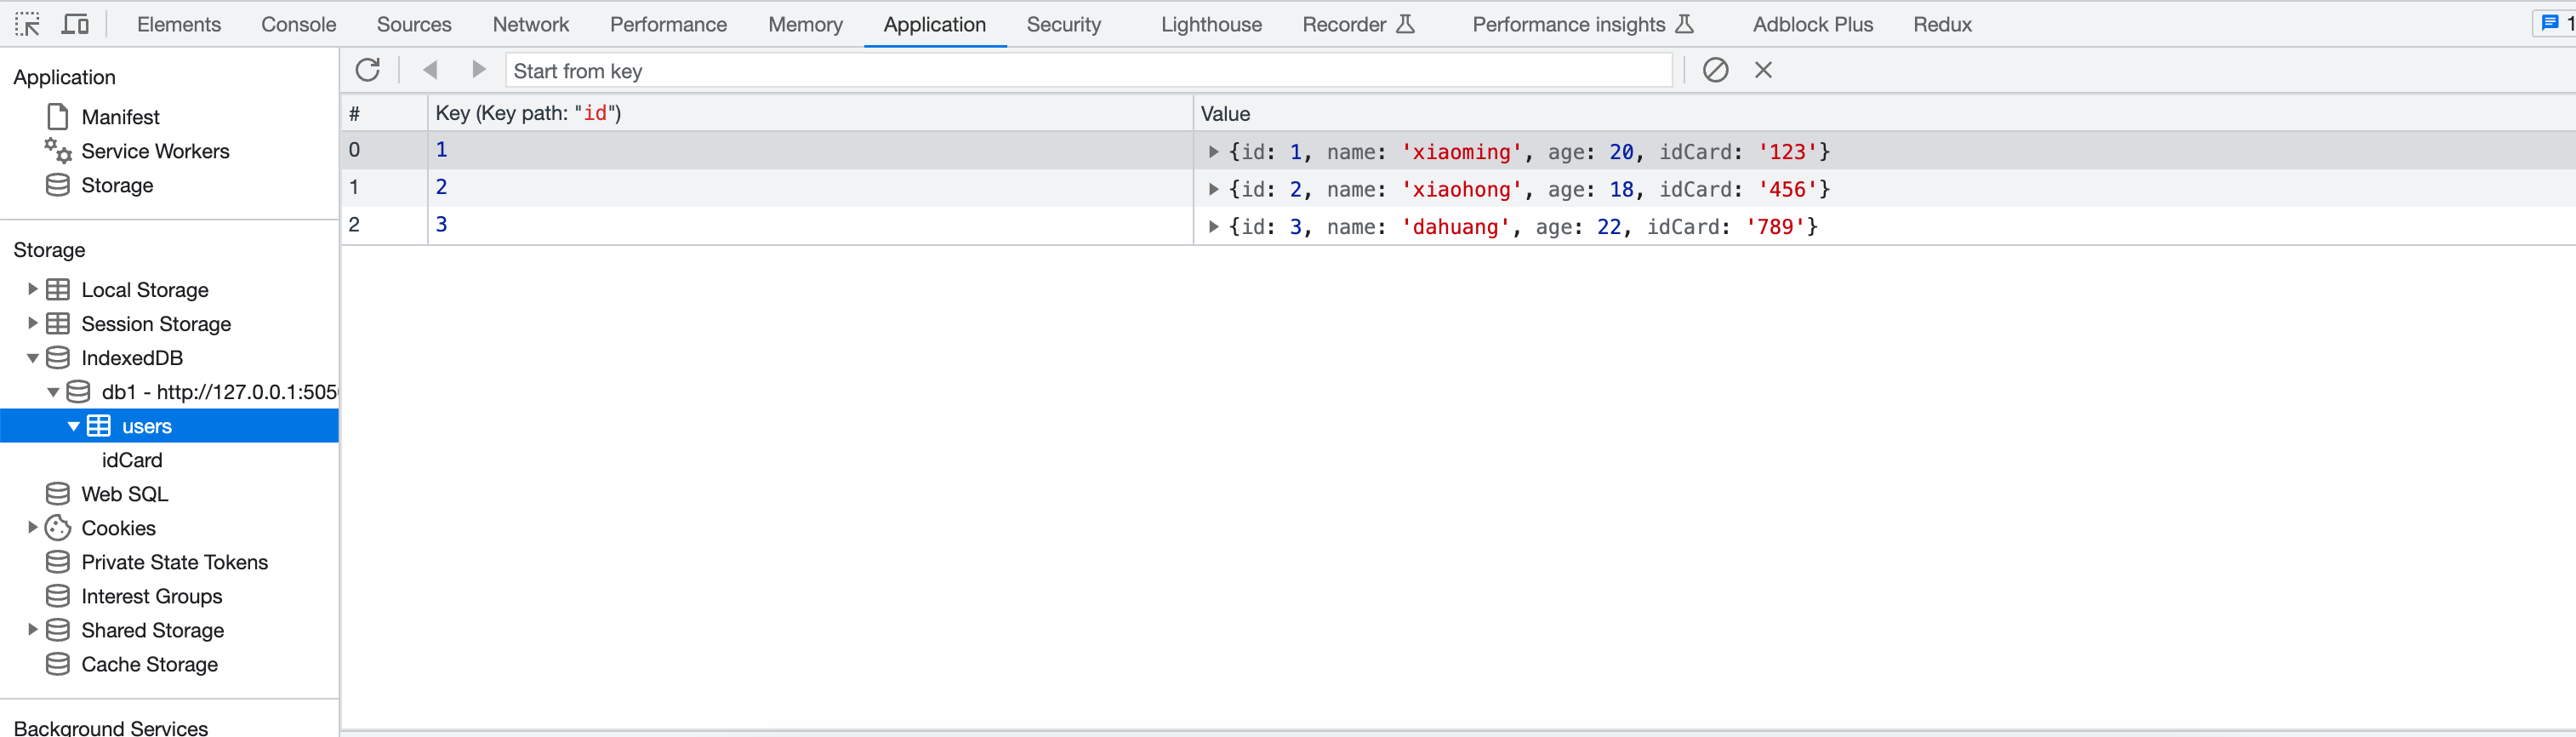Select the inspect element picker icon
The width and height of the screenshot is (2576, 737).
(x=28, y=24)
